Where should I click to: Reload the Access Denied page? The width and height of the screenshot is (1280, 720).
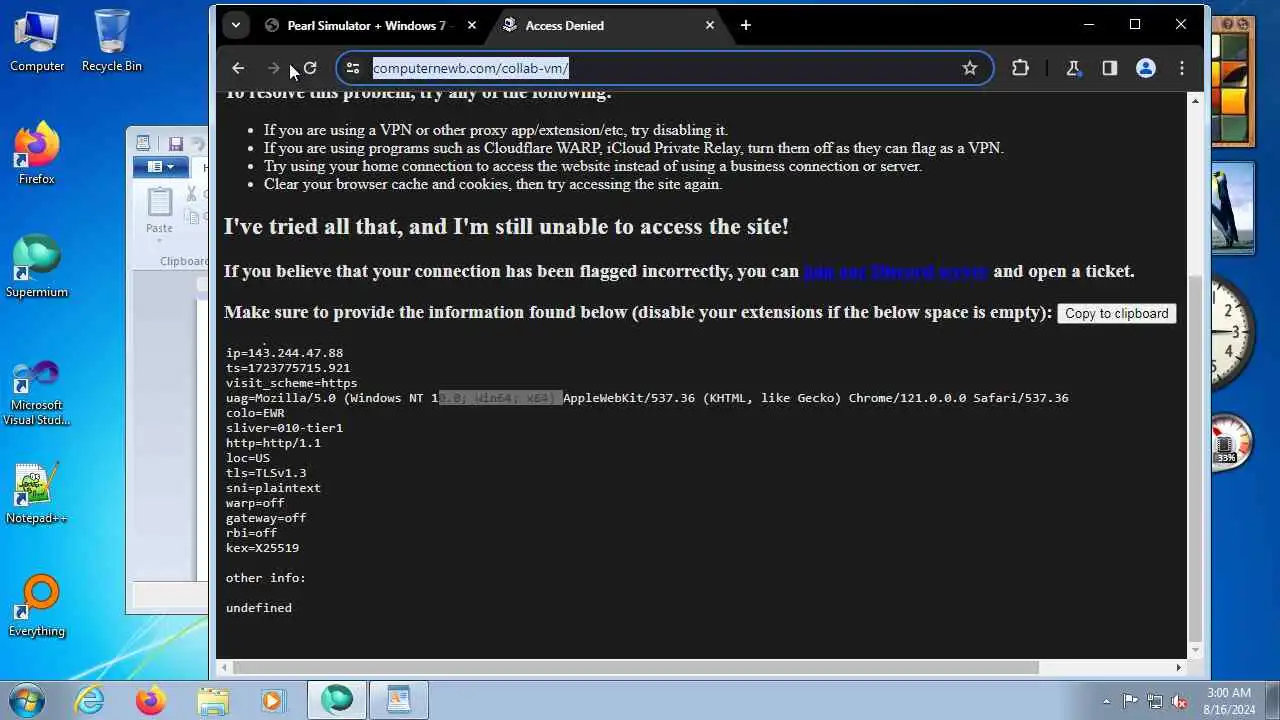(310, 68)
